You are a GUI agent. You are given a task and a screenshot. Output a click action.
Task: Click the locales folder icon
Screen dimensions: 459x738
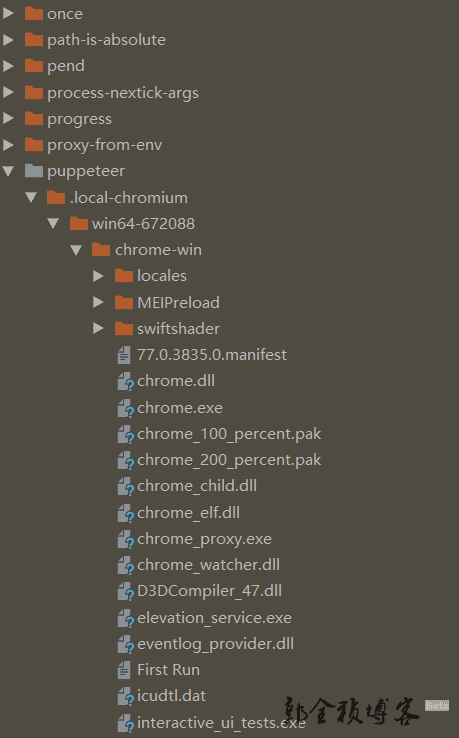tap(123, 275)
